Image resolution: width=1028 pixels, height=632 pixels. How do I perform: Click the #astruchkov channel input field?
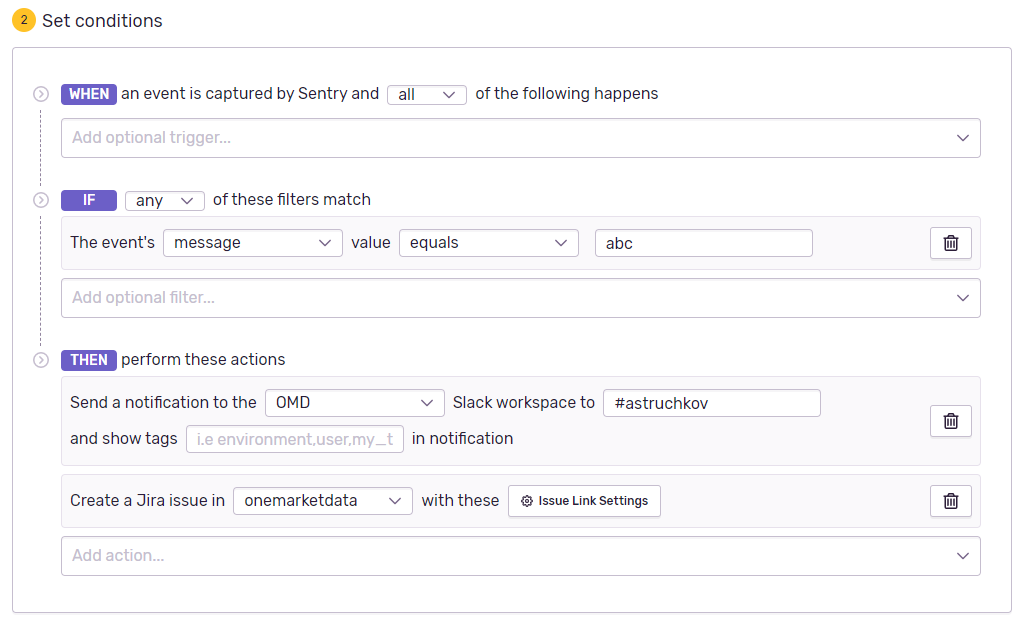[x=711, y=402]
